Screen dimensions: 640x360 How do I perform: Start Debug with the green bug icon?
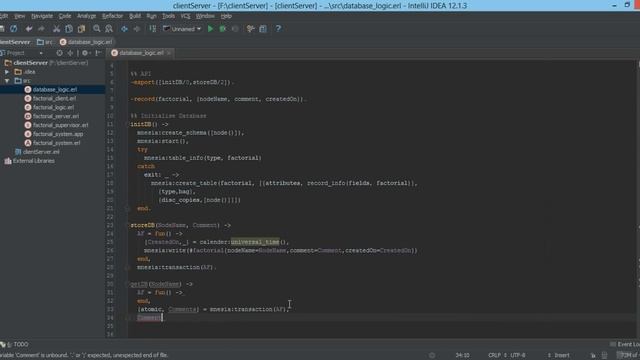[x=223, y=29]
